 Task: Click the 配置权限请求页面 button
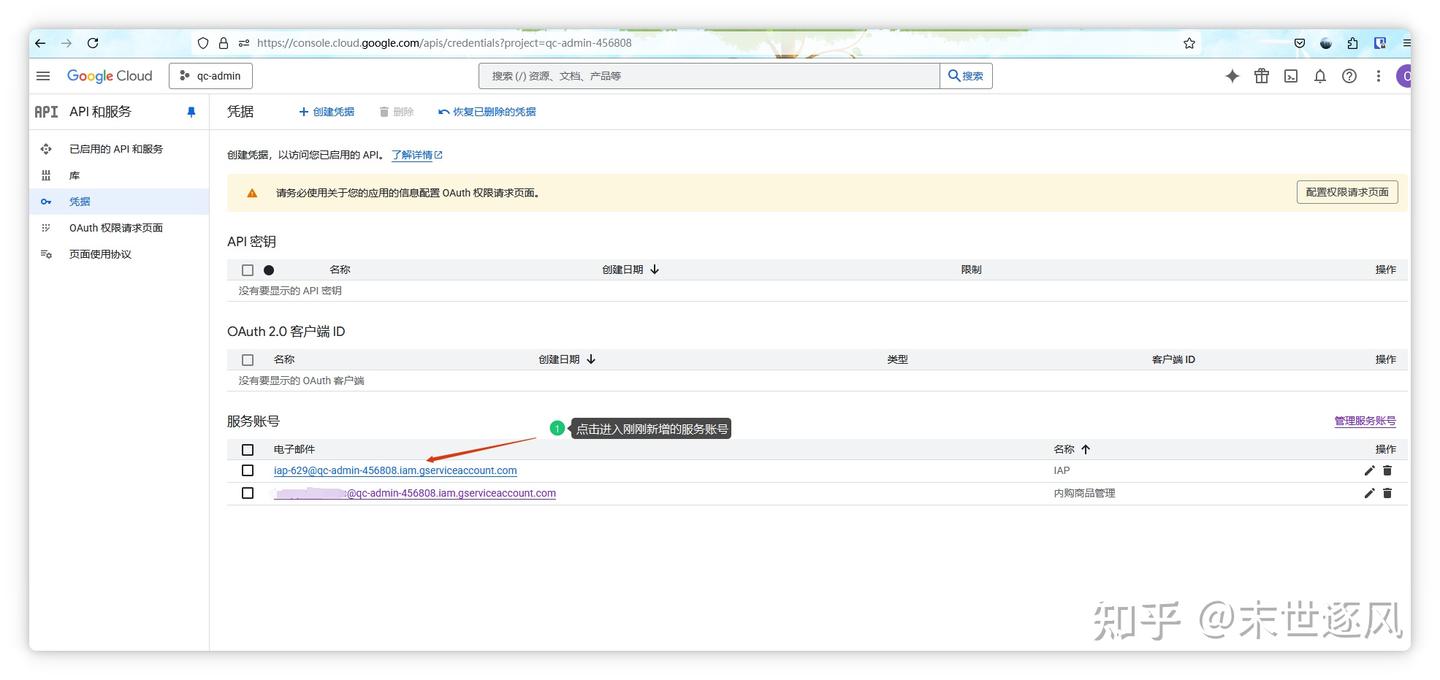(1347, 191)
